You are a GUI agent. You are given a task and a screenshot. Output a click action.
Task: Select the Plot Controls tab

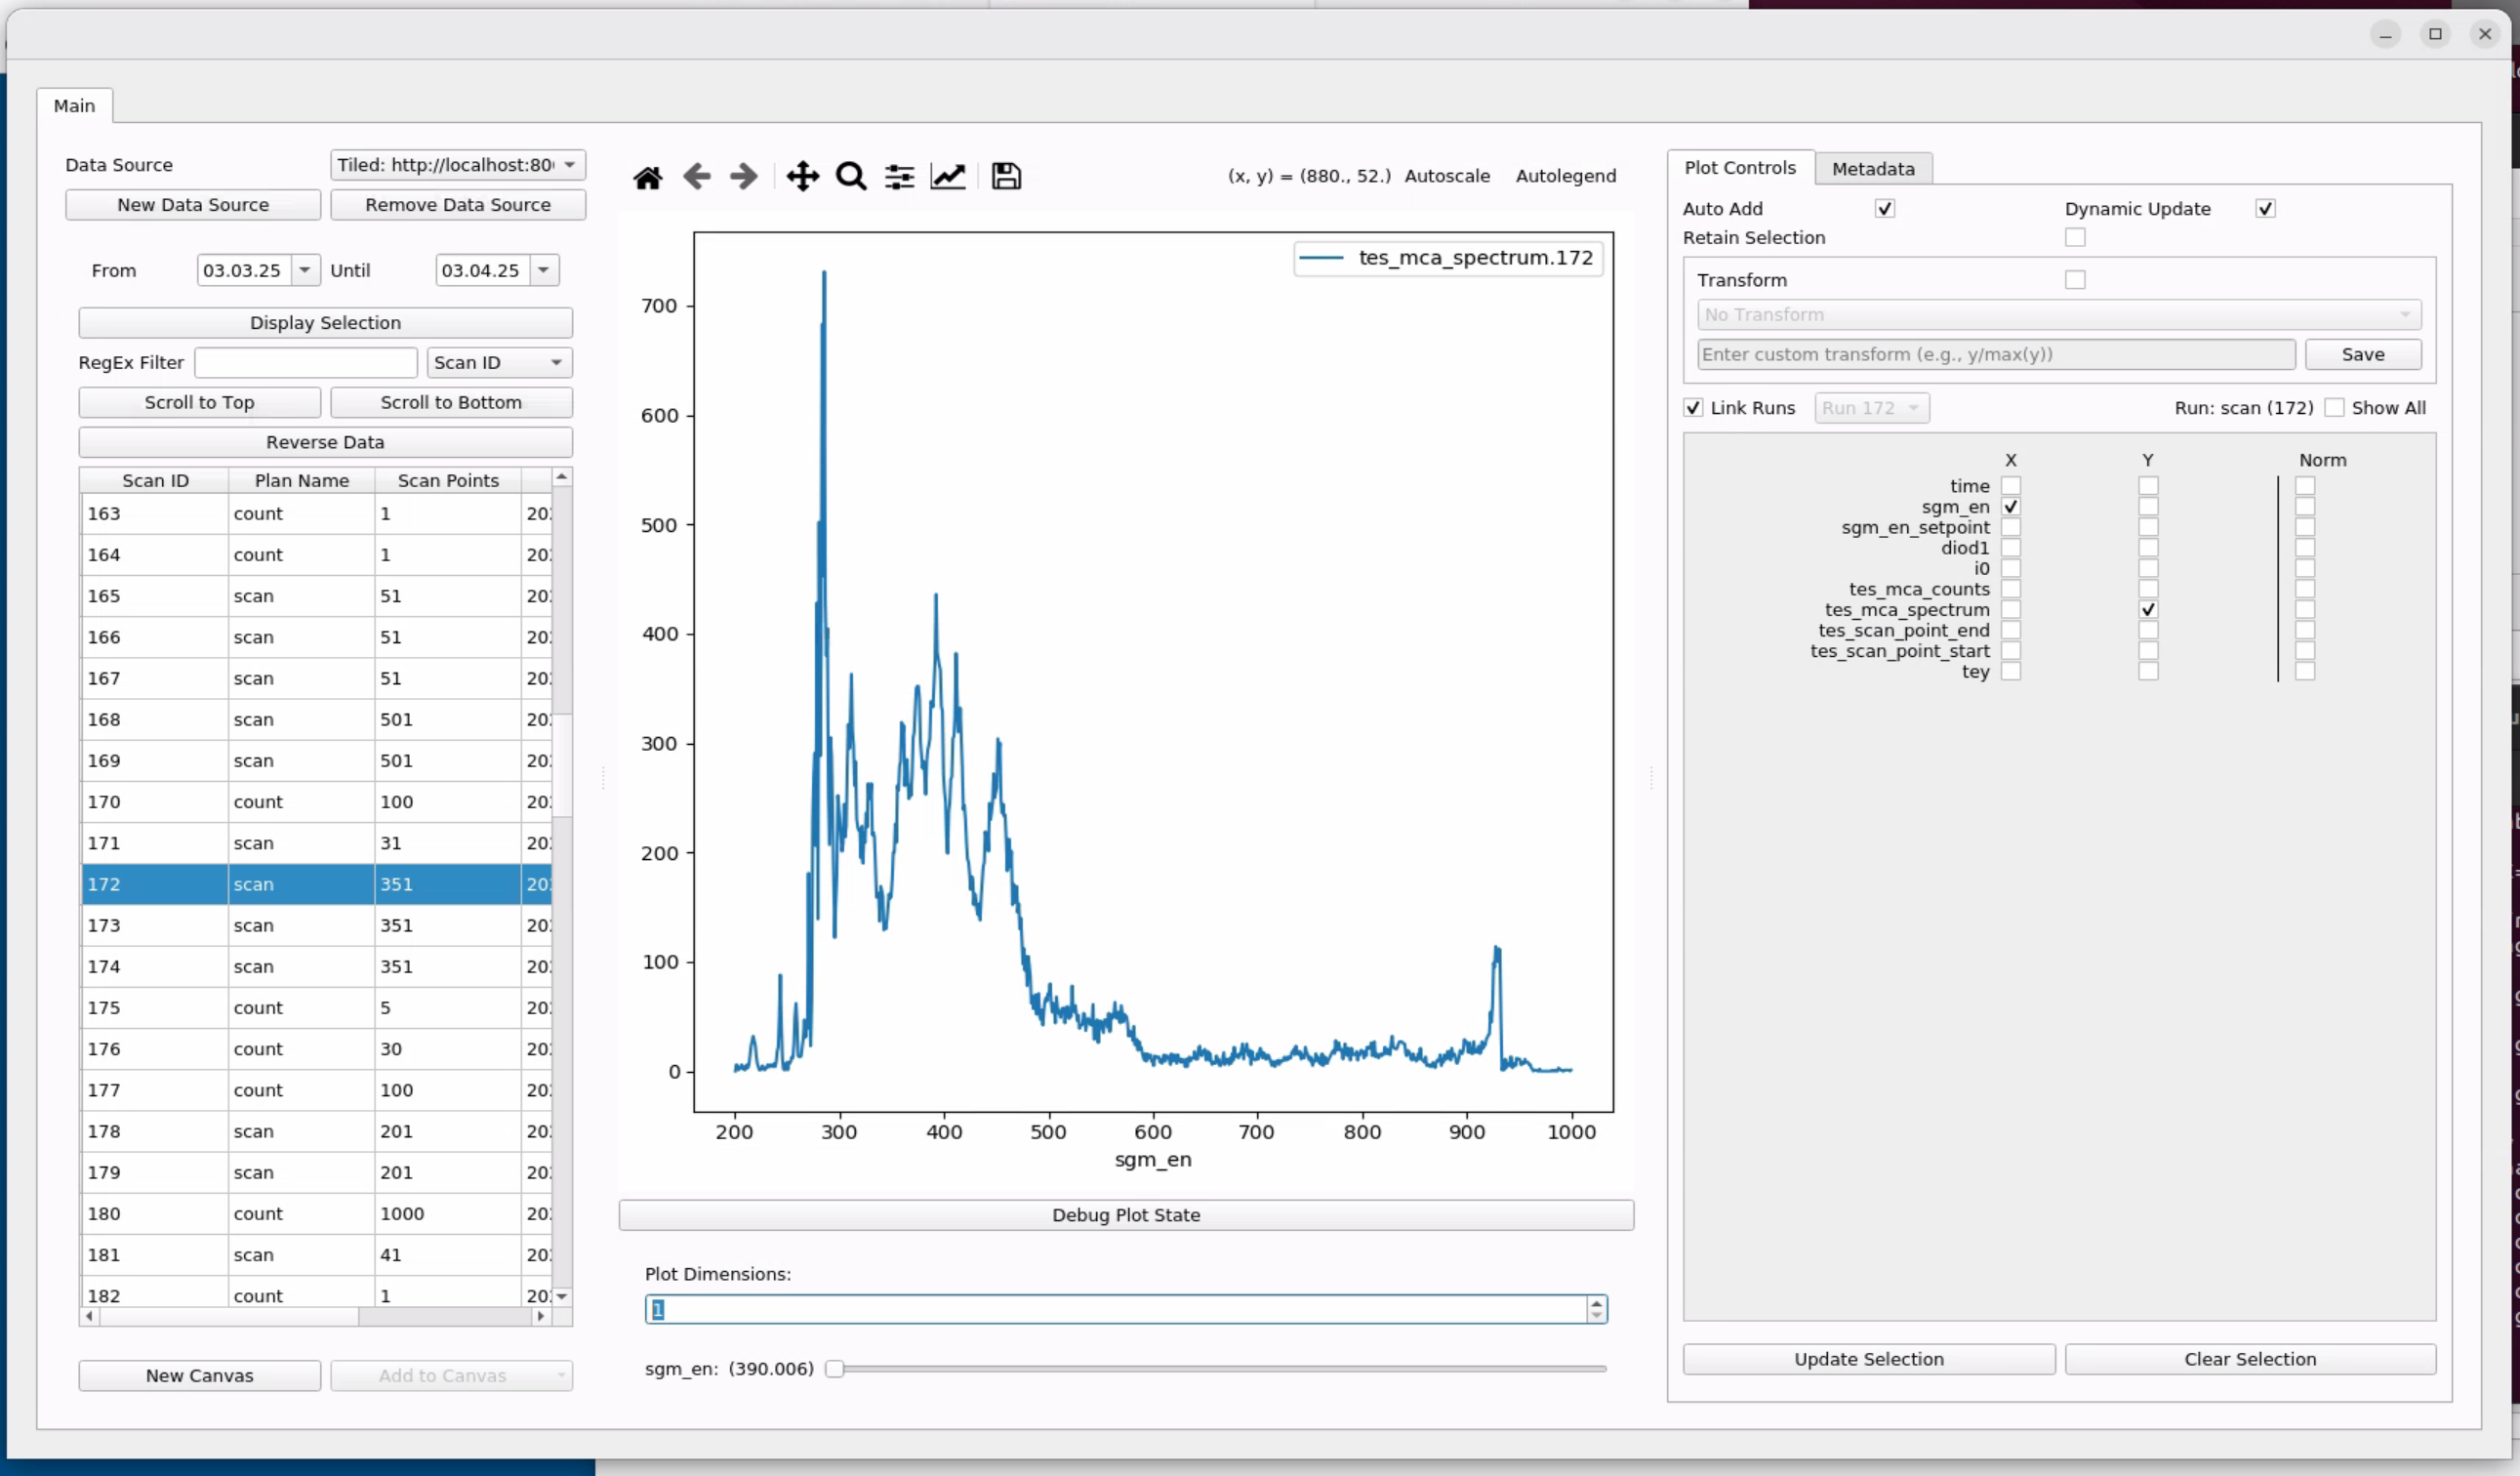click(1739, 168)
